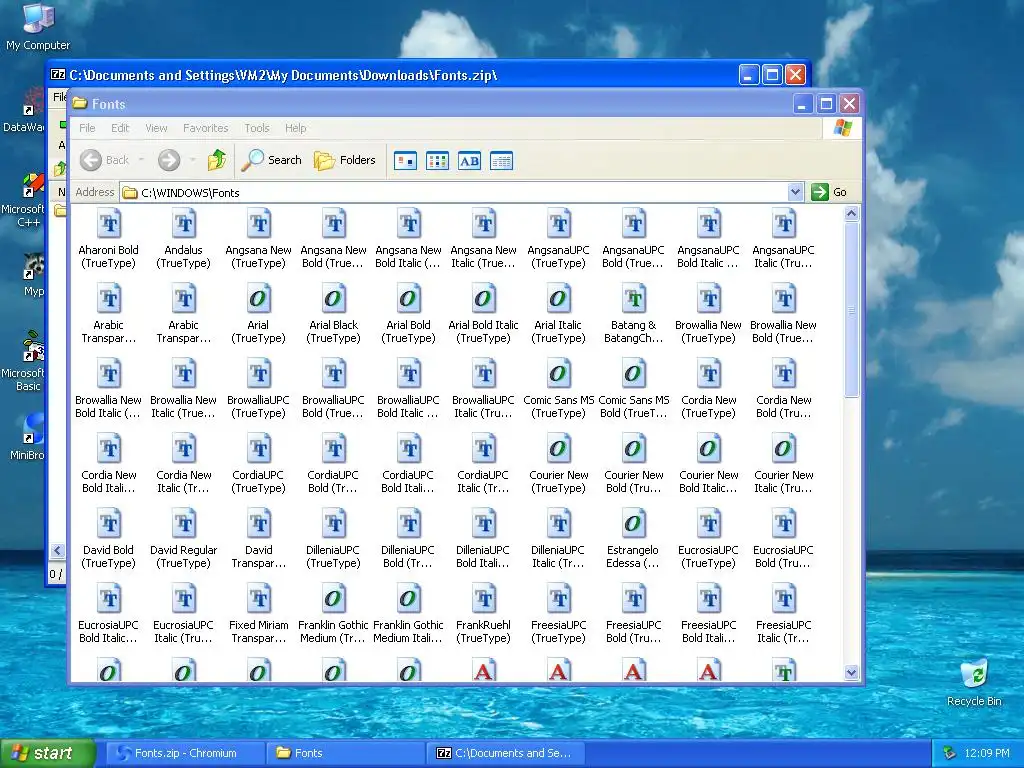Select the DilleniaUPC (TrueType) font icon
Image resolution: width=1024 pixels, height=768 pixels.
click(334, 524)
